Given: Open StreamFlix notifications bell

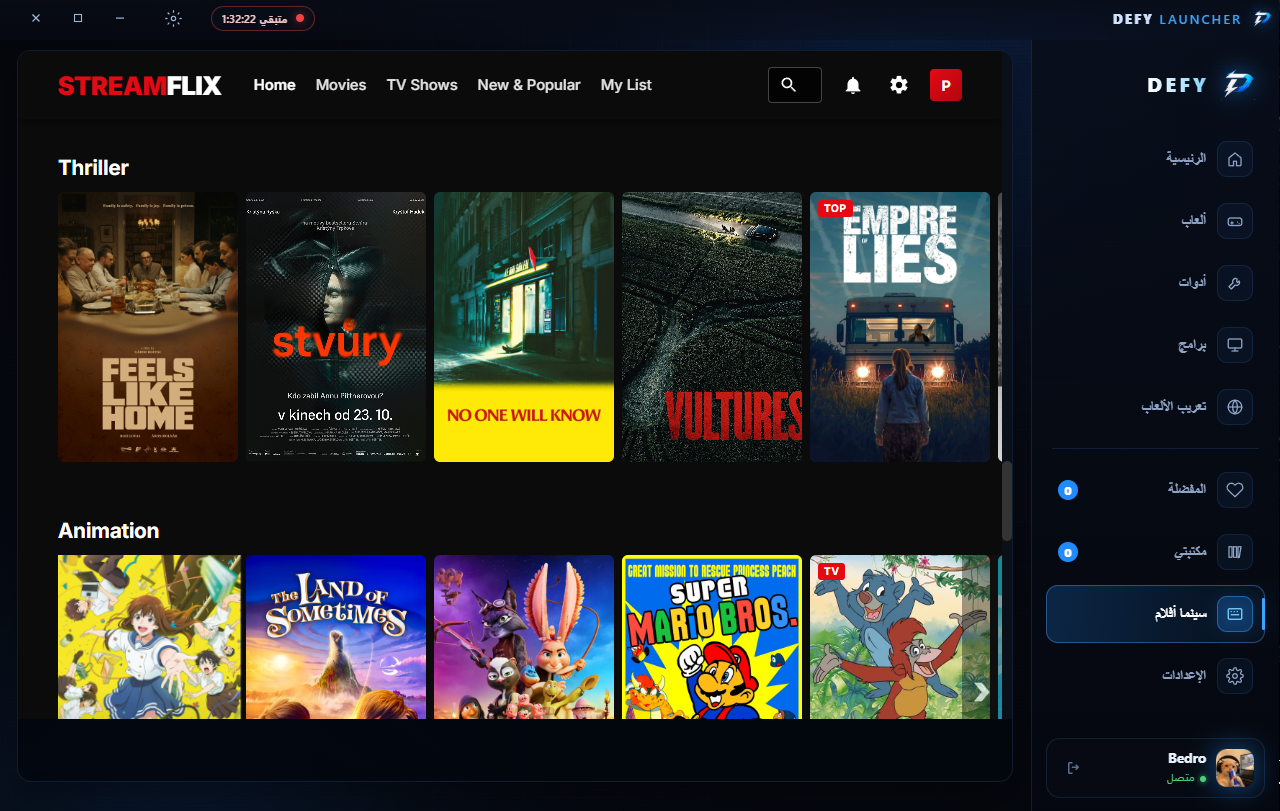Looking at the screenshot, I should click(x=853, y=85).
